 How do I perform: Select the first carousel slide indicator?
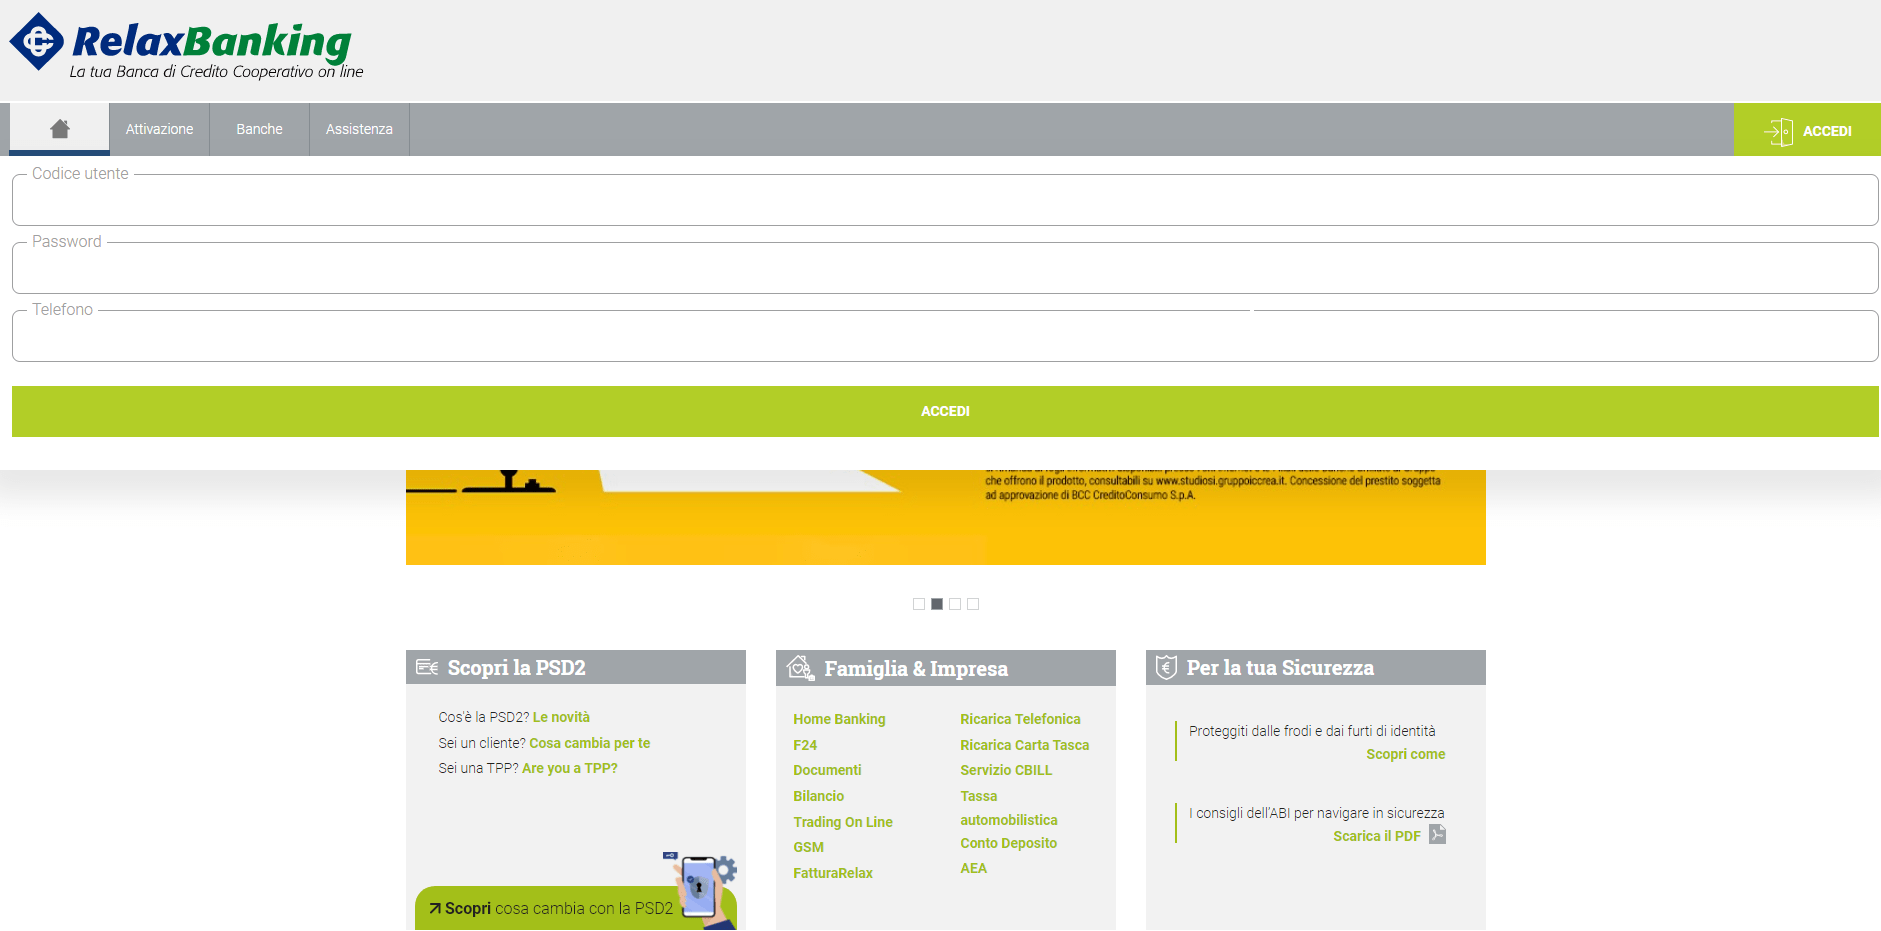click(x=919, y=604)
